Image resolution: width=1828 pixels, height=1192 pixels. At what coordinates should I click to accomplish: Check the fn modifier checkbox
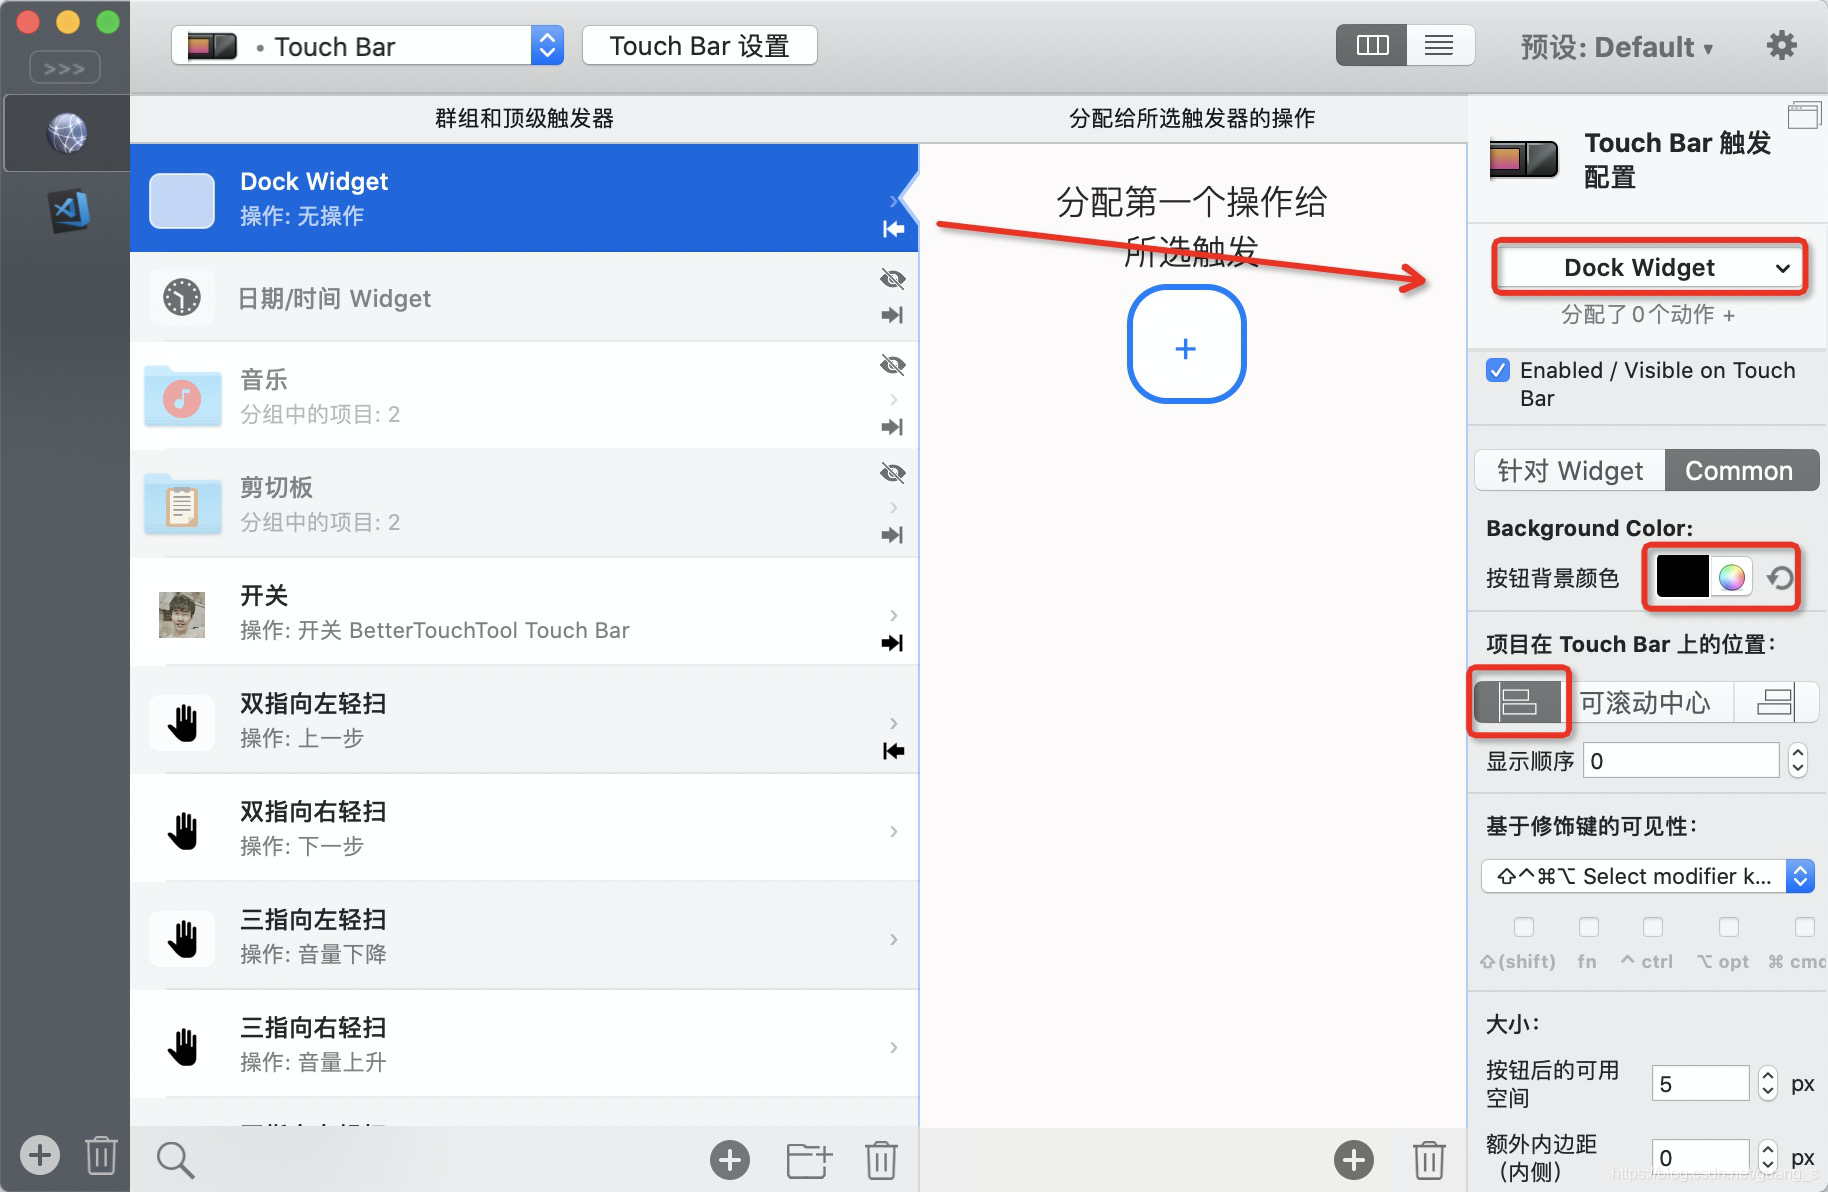tap(1589, 927)
